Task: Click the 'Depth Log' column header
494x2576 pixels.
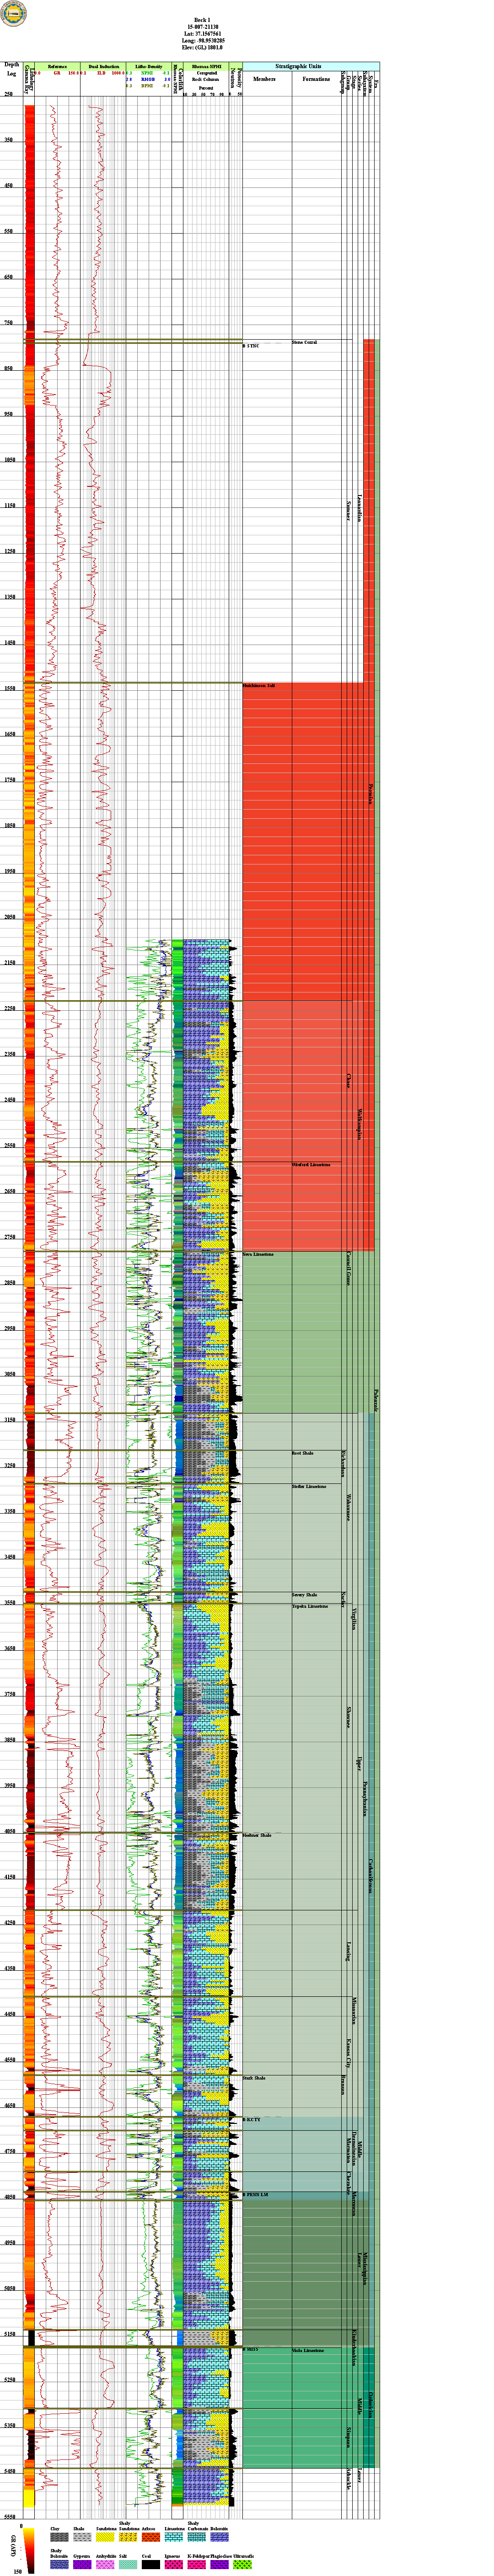Action: [x=12, y=69]
